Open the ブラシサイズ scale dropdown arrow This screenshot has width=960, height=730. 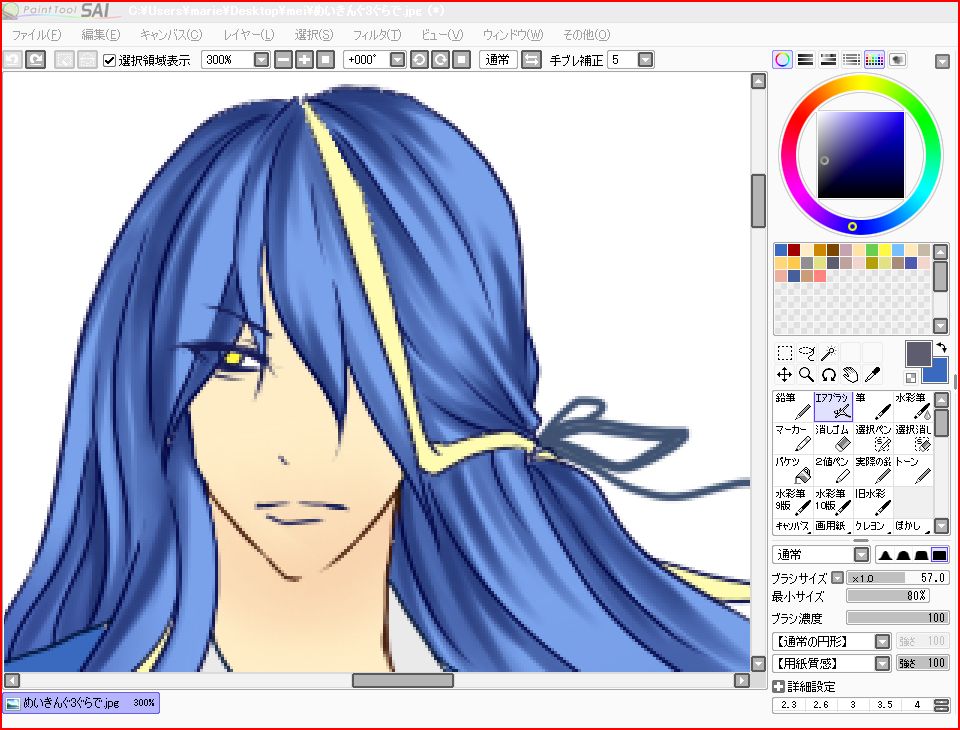click(x=838, y=578)
